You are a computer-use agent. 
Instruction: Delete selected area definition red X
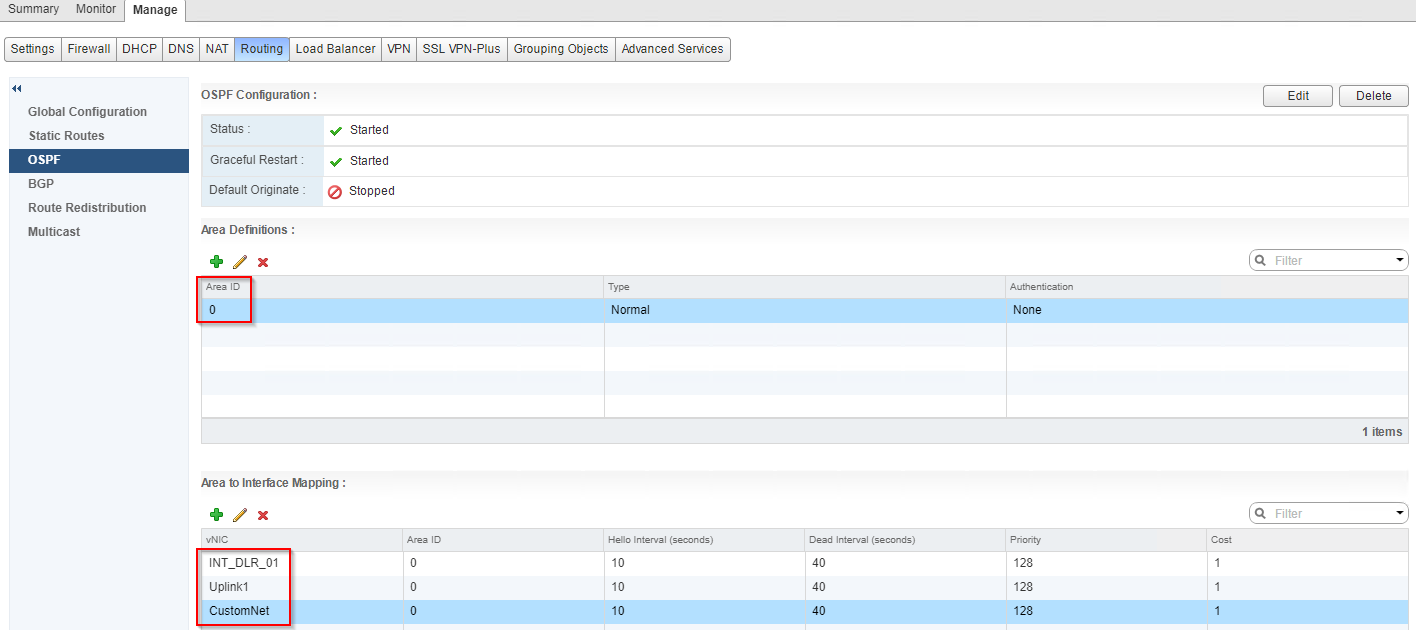(263, 262)
